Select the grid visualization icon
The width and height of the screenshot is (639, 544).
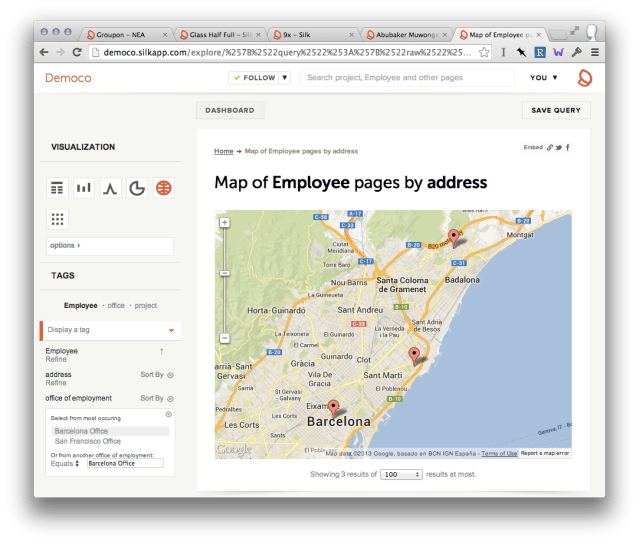click(58, 218)
